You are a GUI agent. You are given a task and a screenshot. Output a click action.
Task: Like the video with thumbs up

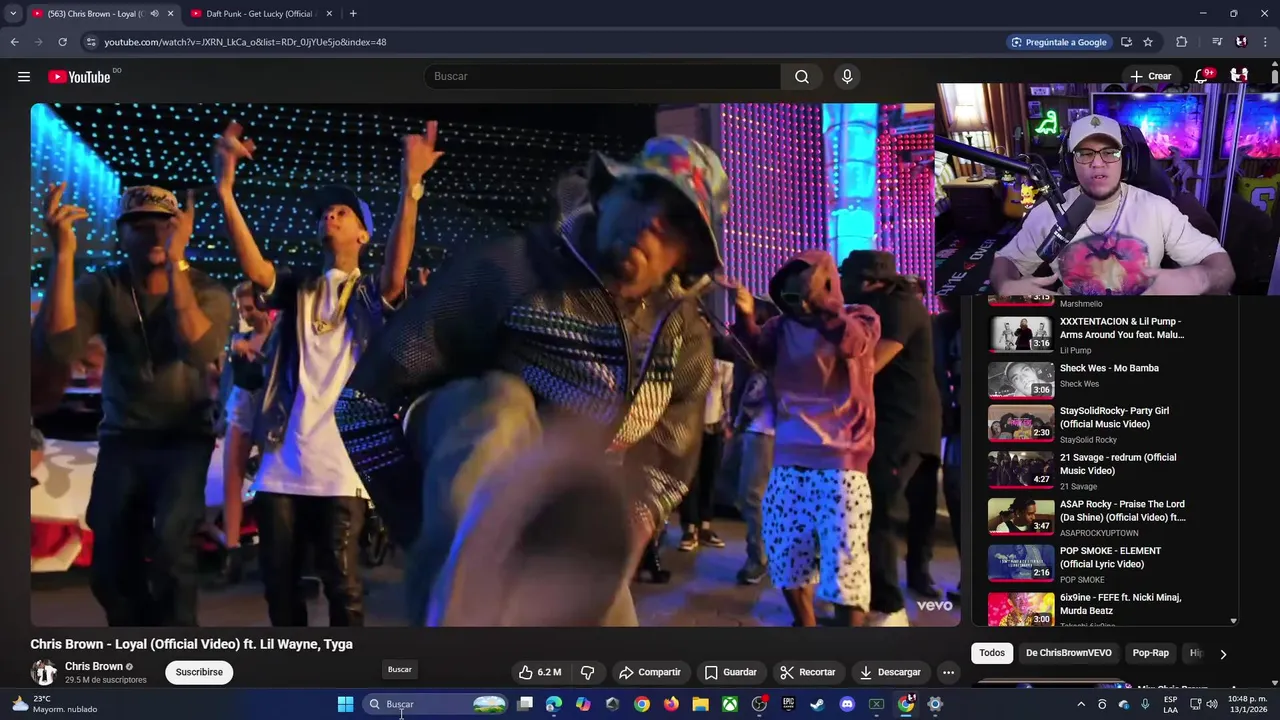click(x=540, y=672)
